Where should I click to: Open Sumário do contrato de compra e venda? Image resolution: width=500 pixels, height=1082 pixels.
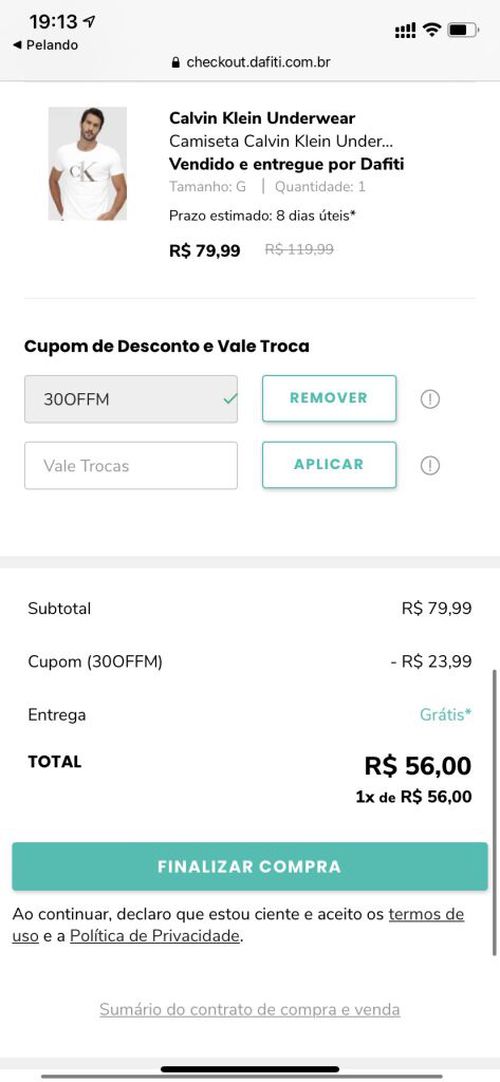point(250,1010)
